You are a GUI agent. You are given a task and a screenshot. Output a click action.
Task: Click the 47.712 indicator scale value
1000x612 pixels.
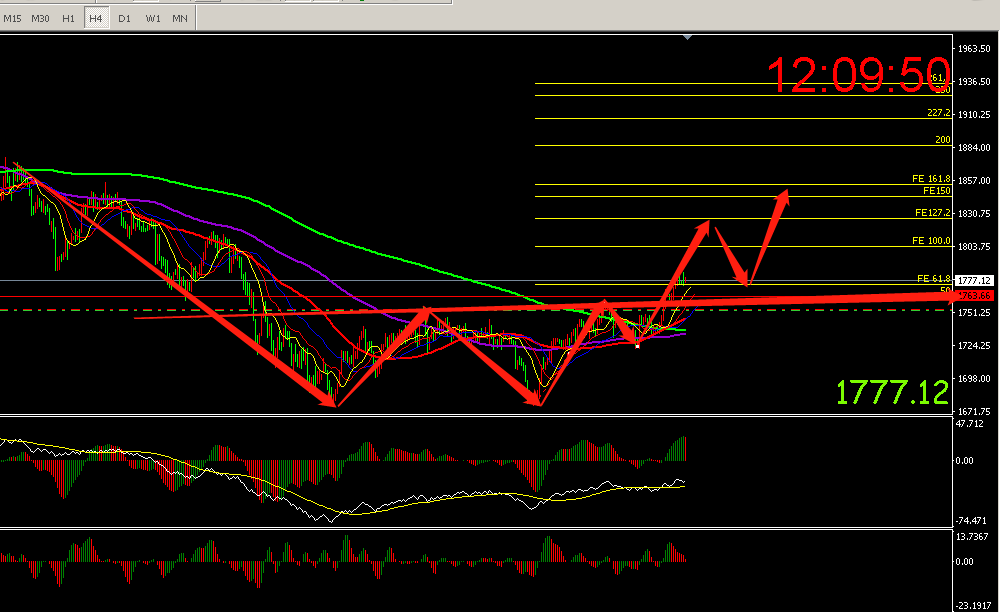[x=969, y=423]
